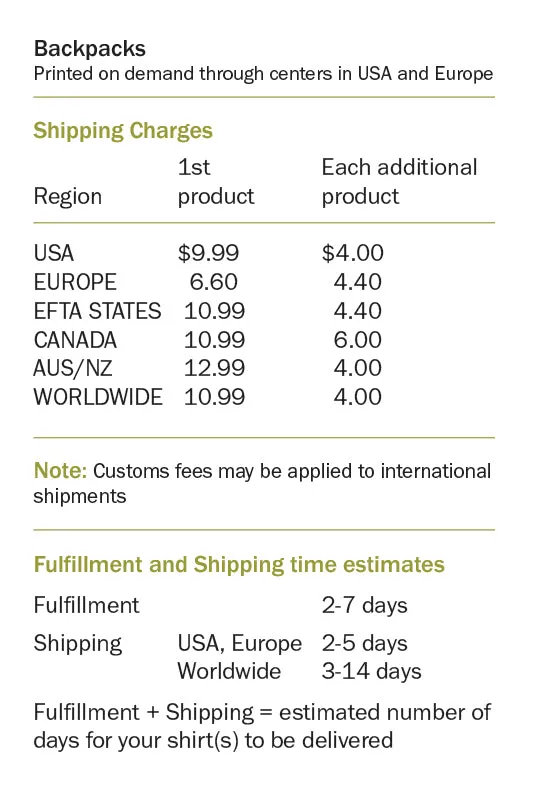Click the CANADA region label
Image resolution: width=540 pixels, height=797 pixels.
[75, 340]
